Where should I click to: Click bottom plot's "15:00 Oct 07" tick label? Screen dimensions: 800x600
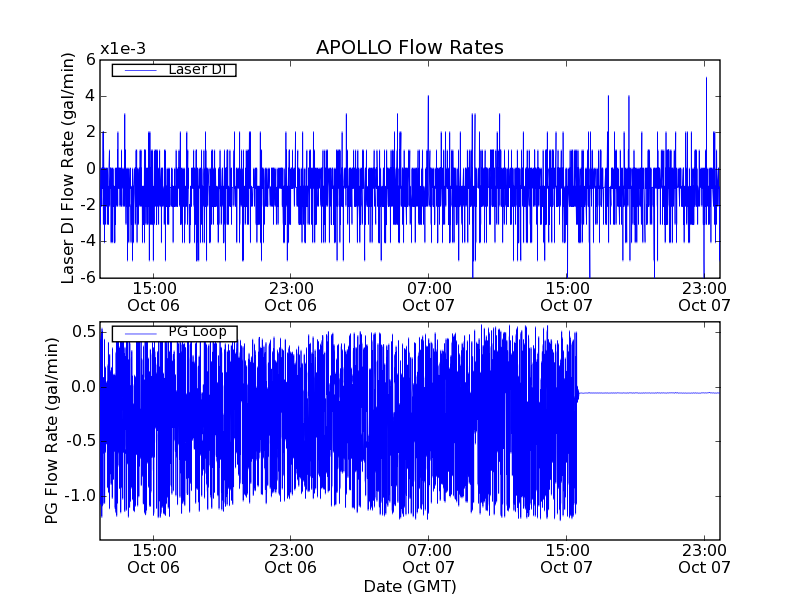click(567, 558)
